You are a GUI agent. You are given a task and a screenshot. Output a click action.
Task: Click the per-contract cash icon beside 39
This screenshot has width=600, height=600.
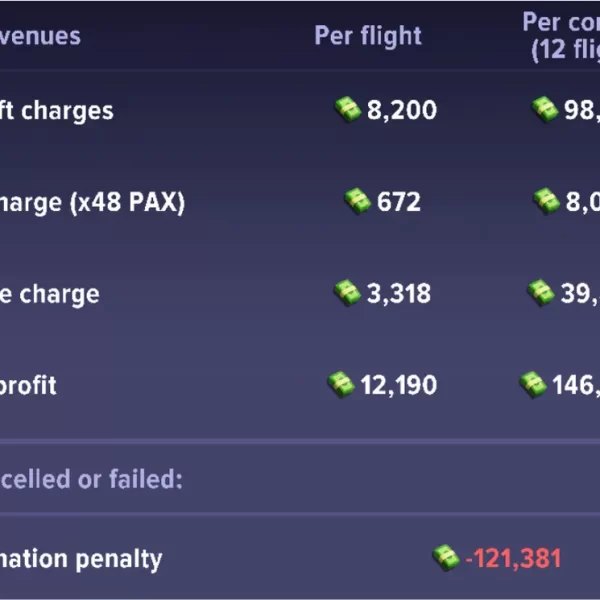tap(540, 293)
